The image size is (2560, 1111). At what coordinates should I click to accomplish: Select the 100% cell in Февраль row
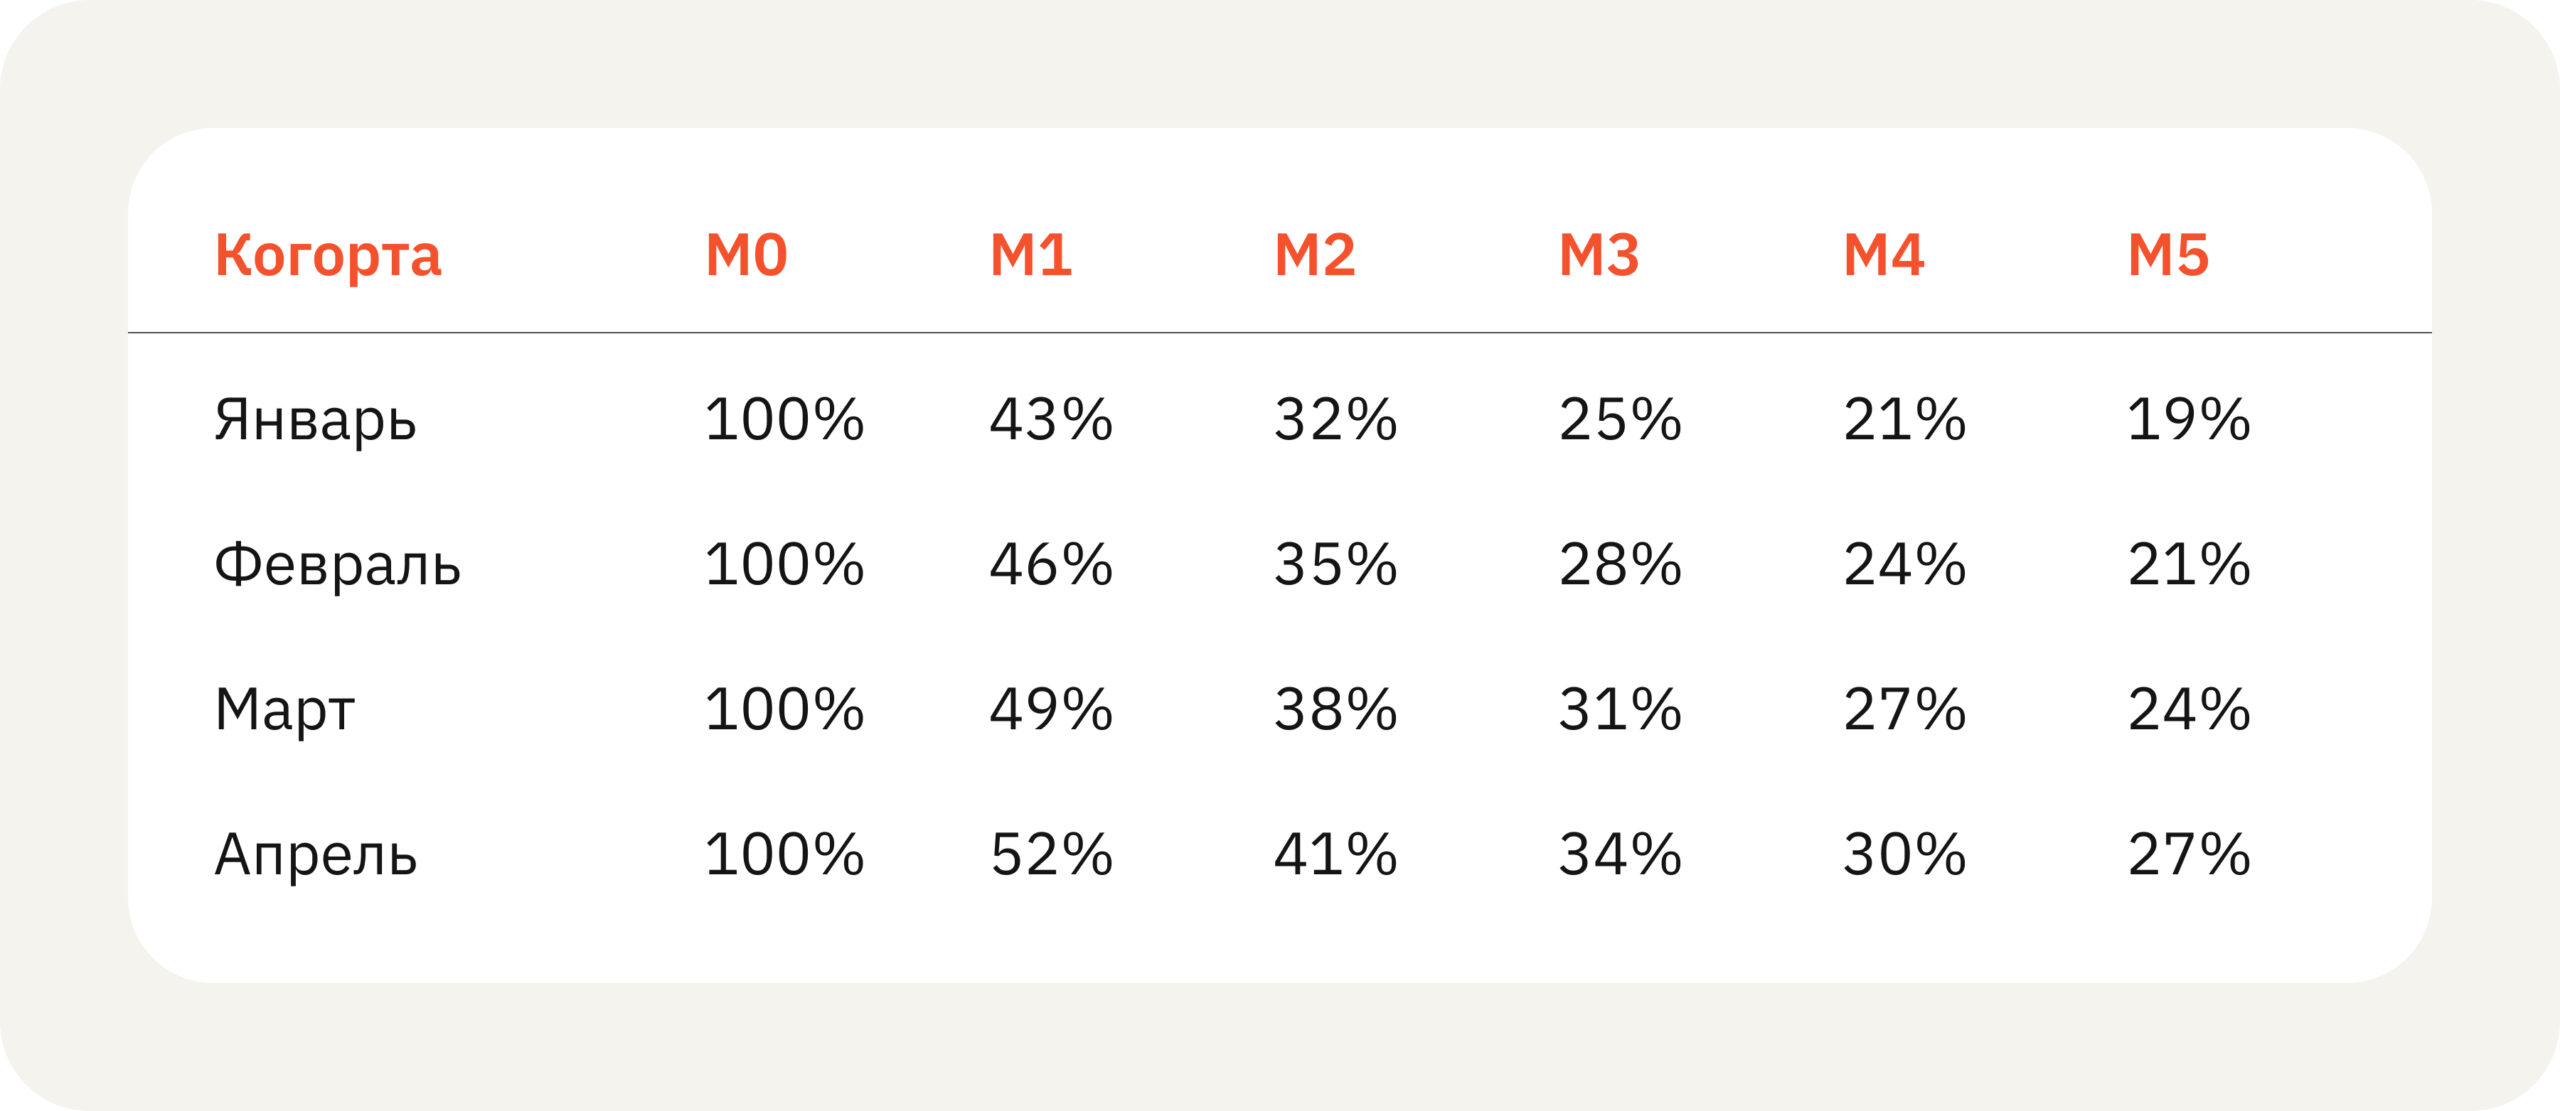(x=785, y=564)
